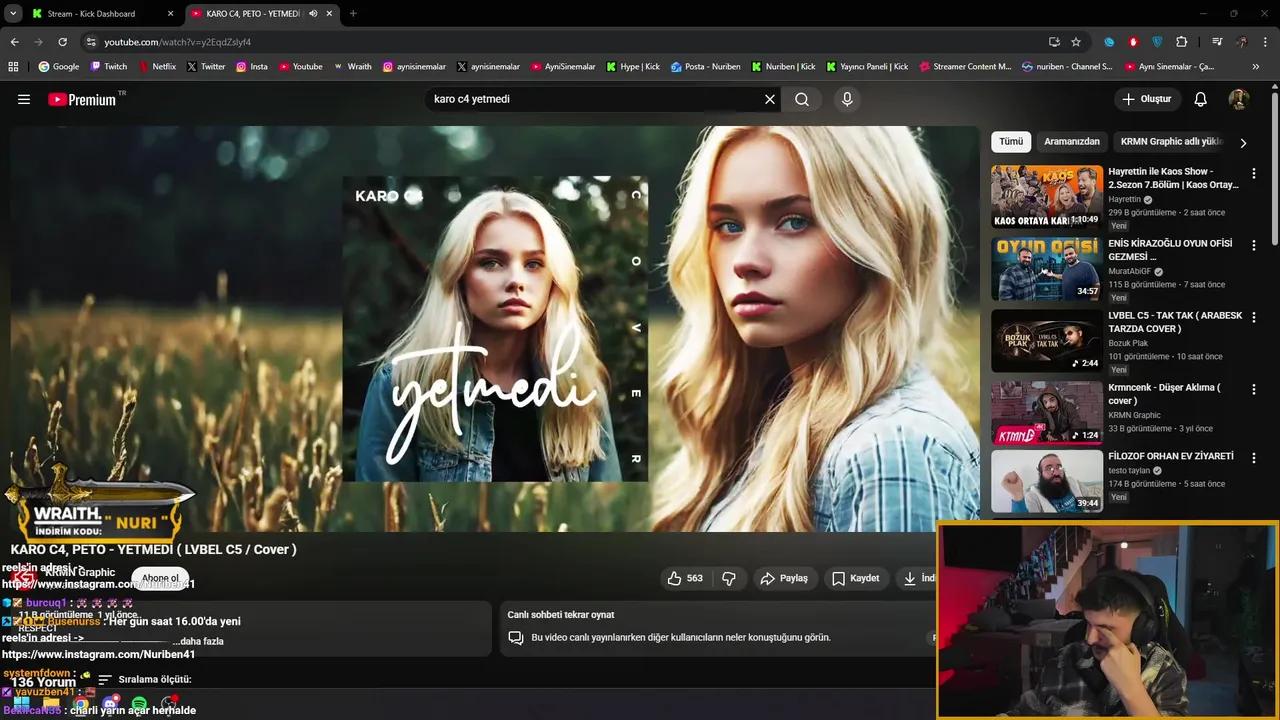Open Discord from the taskbar
Viewport: 1280px width, 720px height.
[x=110, y=703]
